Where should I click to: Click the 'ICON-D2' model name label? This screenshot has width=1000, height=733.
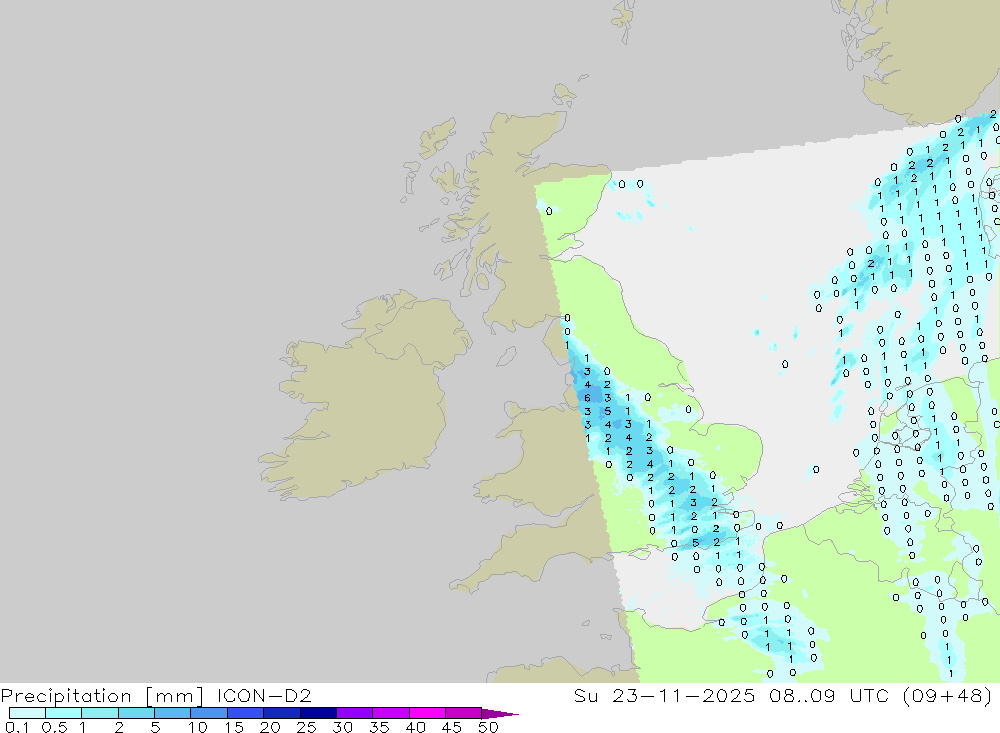coord(264,695)
